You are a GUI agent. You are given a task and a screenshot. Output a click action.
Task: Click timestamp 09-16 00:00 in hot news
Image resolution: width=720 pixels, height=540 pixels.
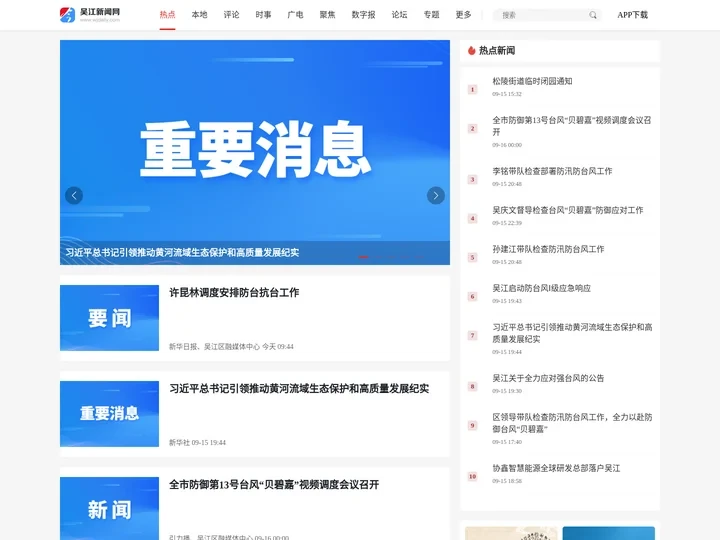point(507,145)
